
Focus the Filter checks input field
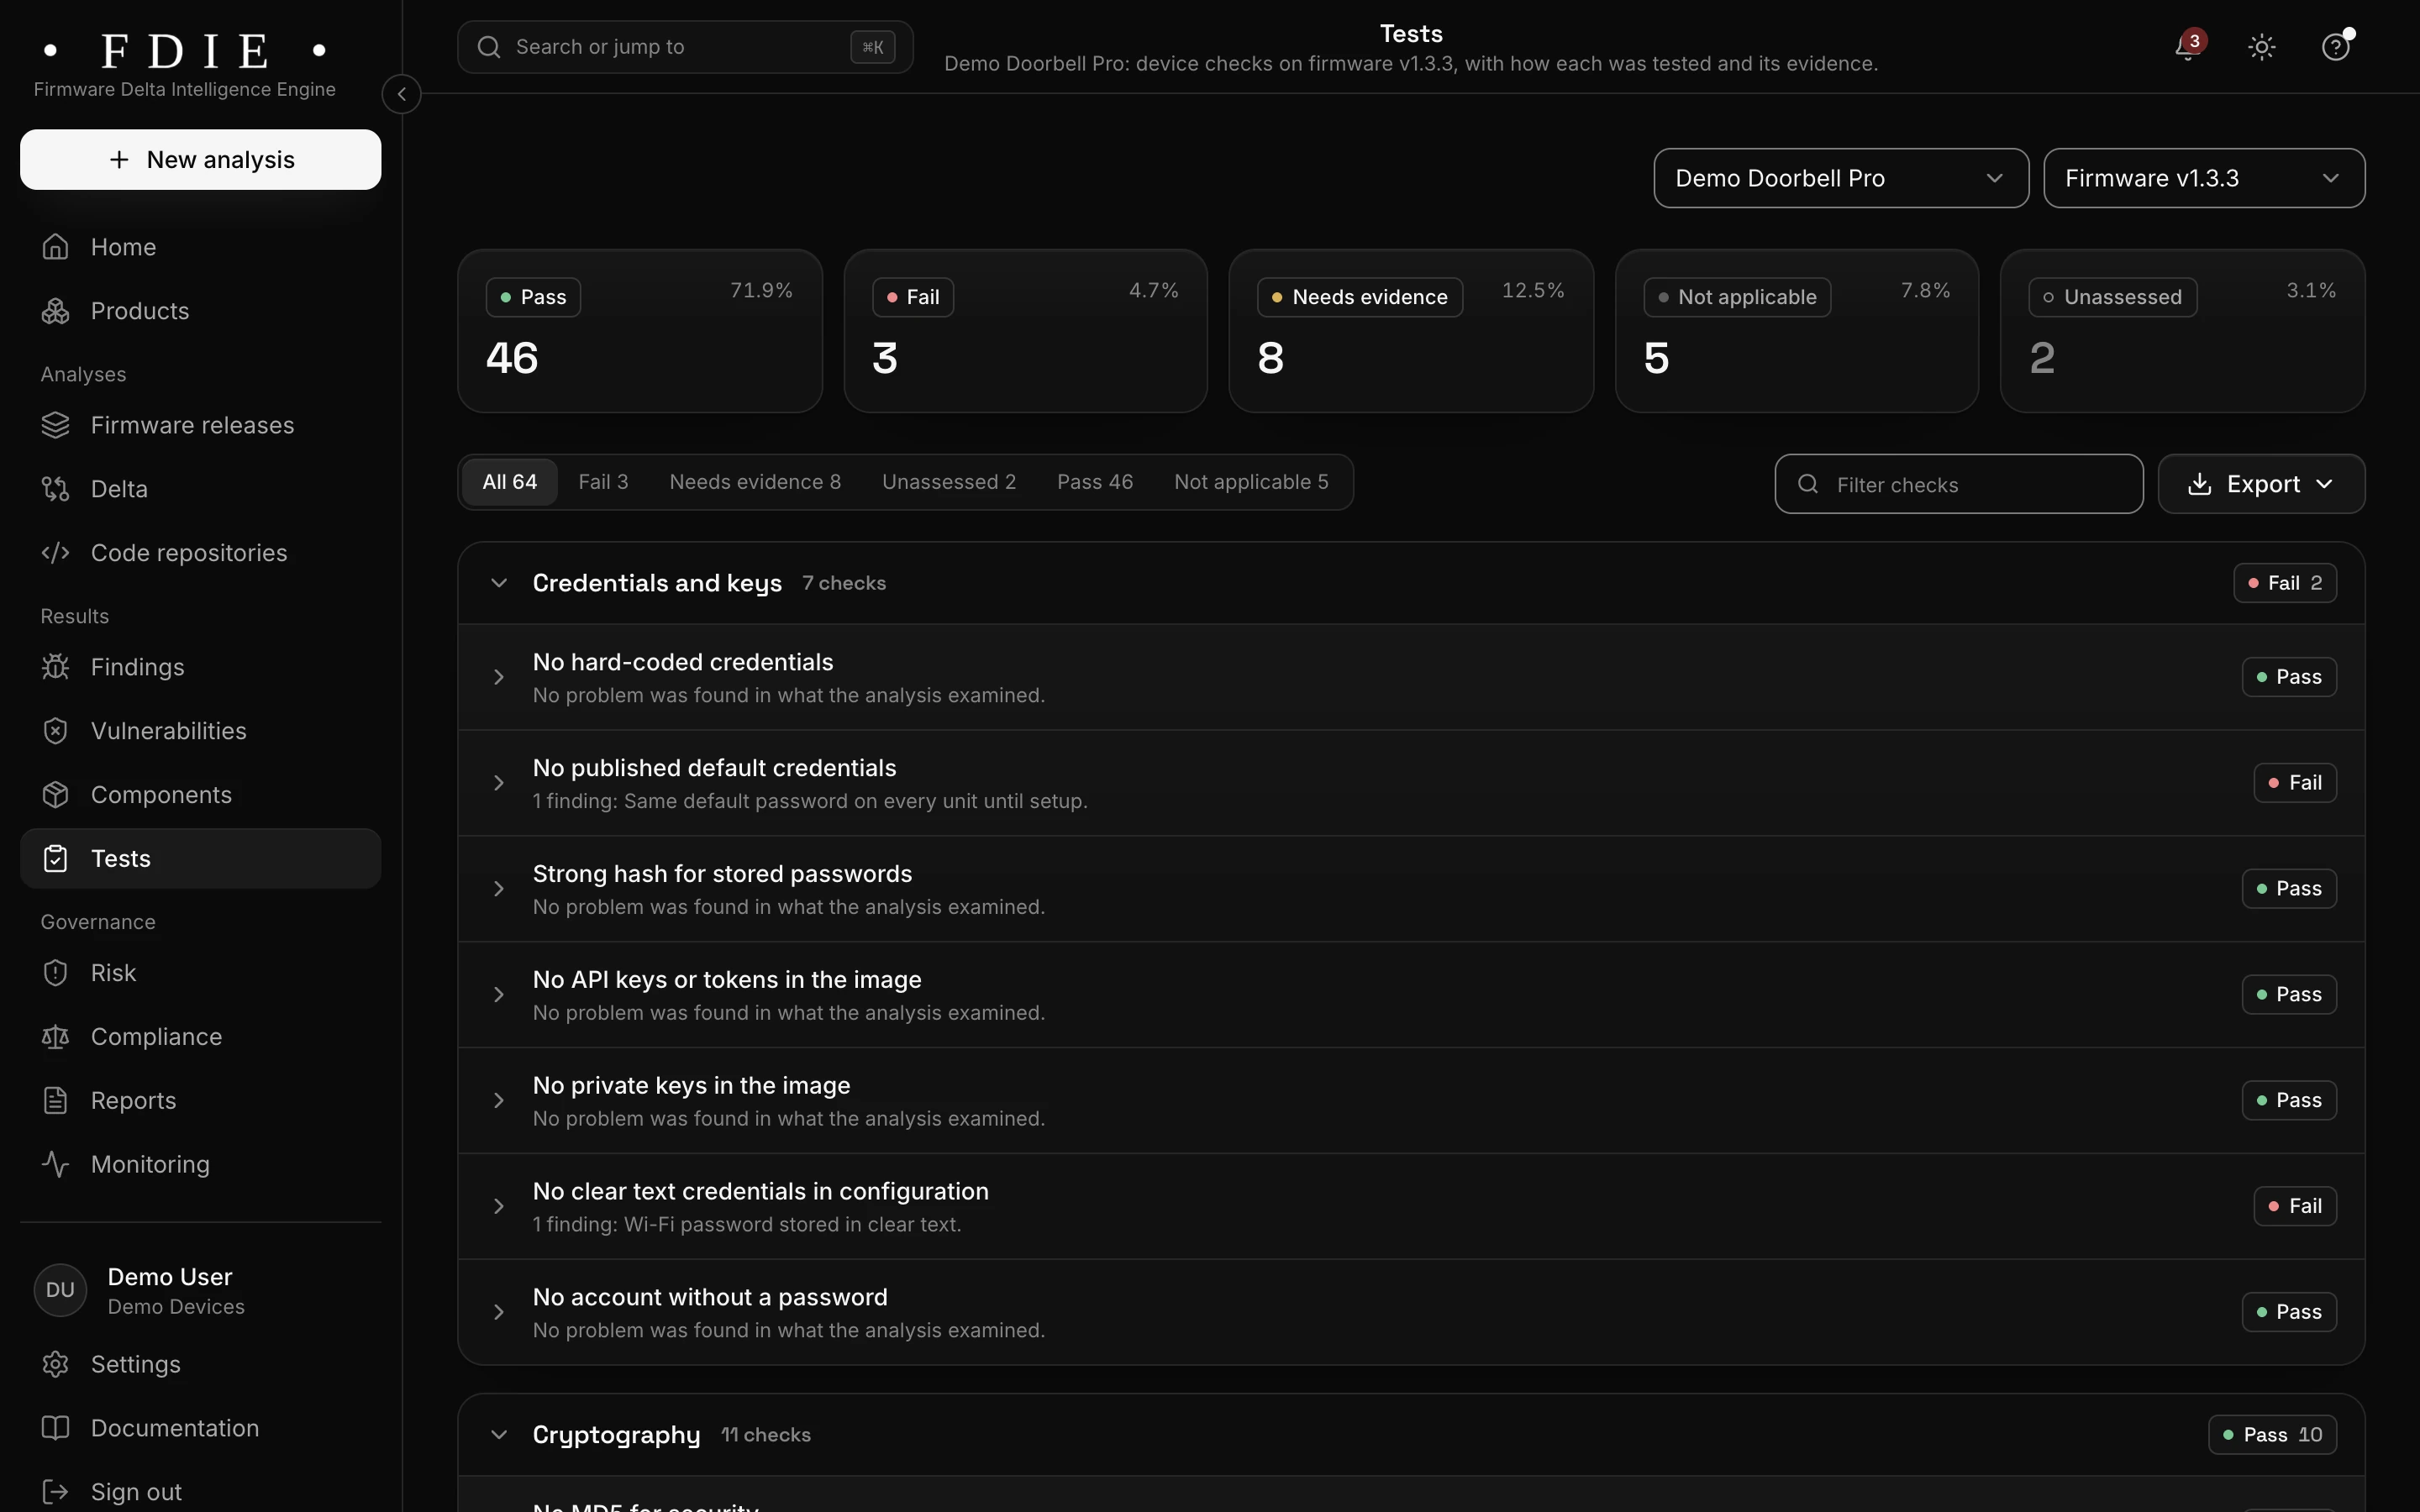[x=1958, y=484]
